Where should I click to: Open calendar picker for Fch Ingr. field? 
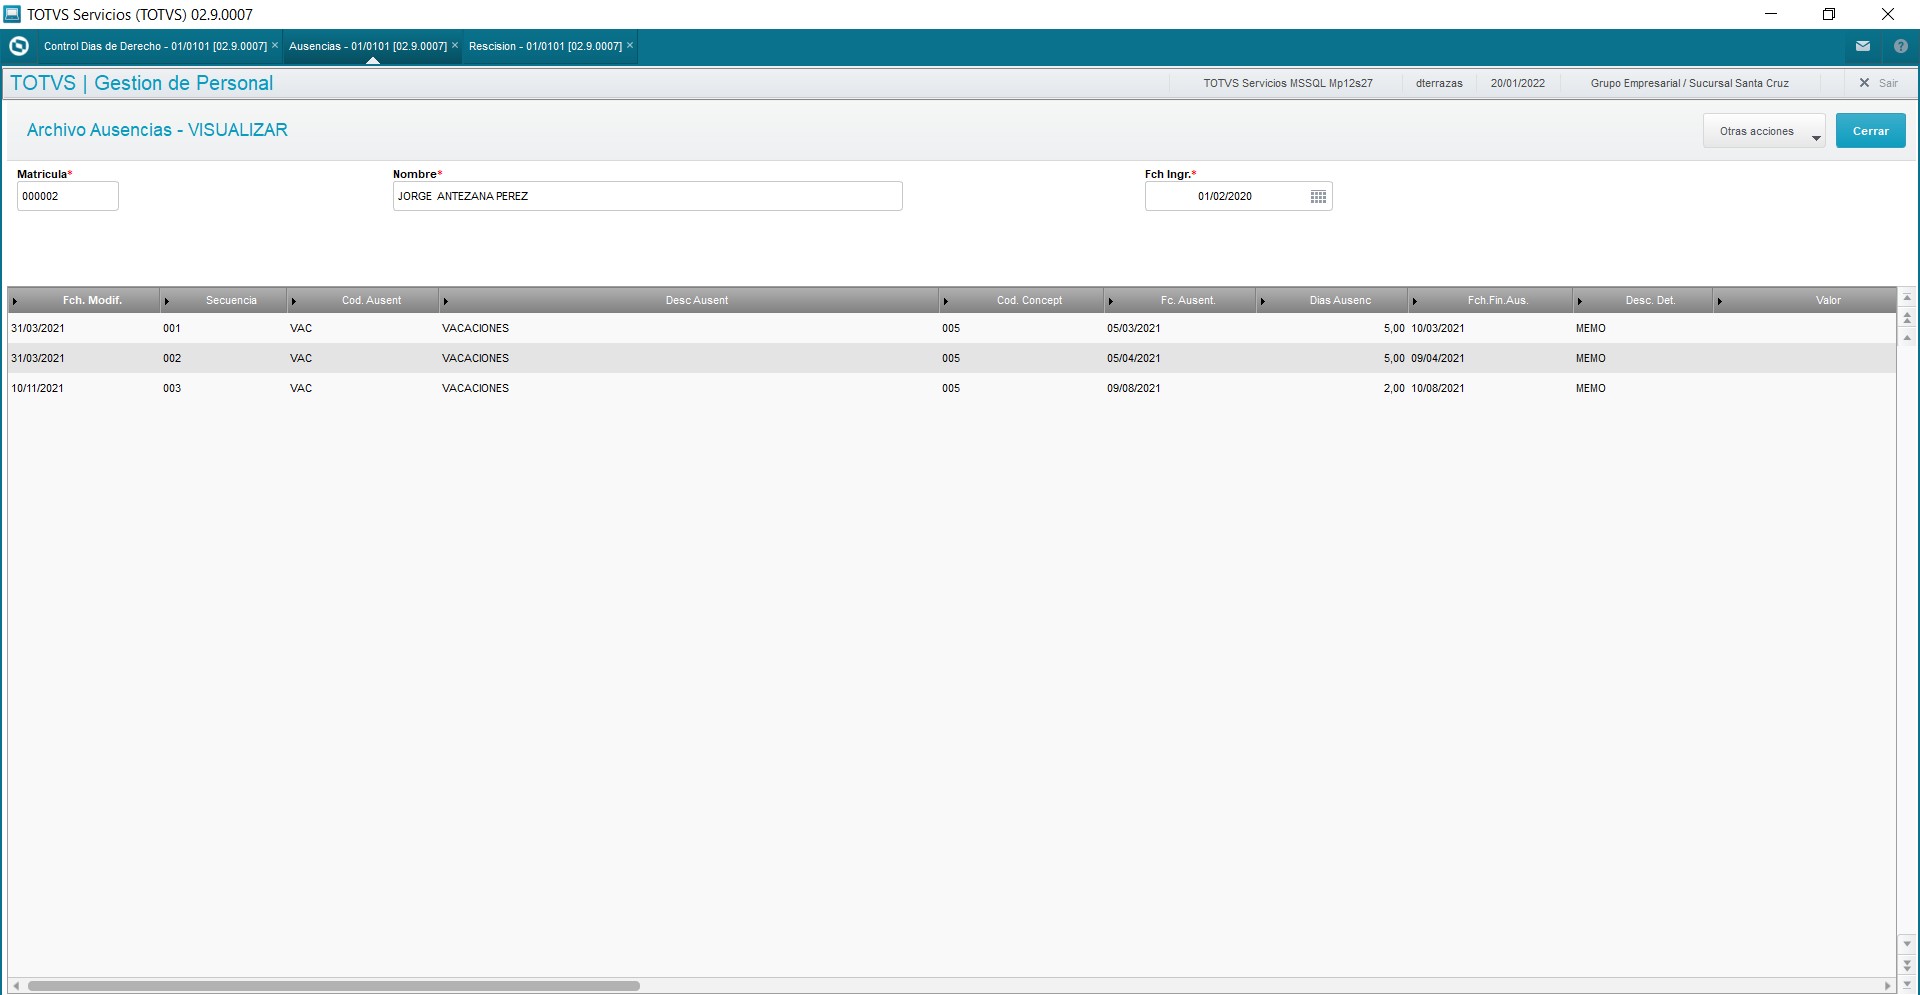[1318, 196]
